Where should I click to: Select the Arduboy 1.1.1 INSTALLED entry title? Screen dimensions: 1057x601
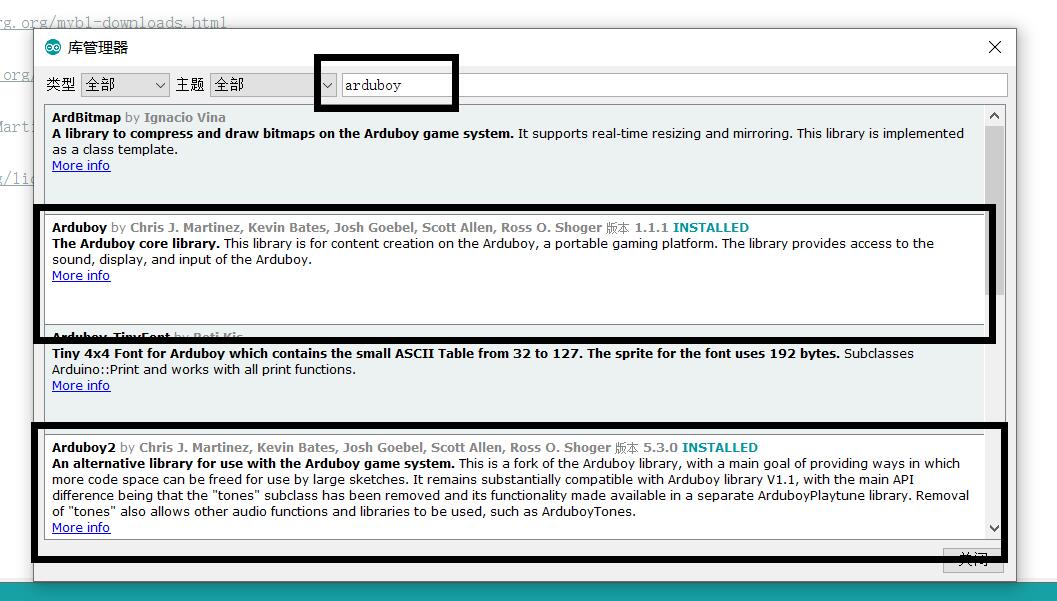click(400, 228)
